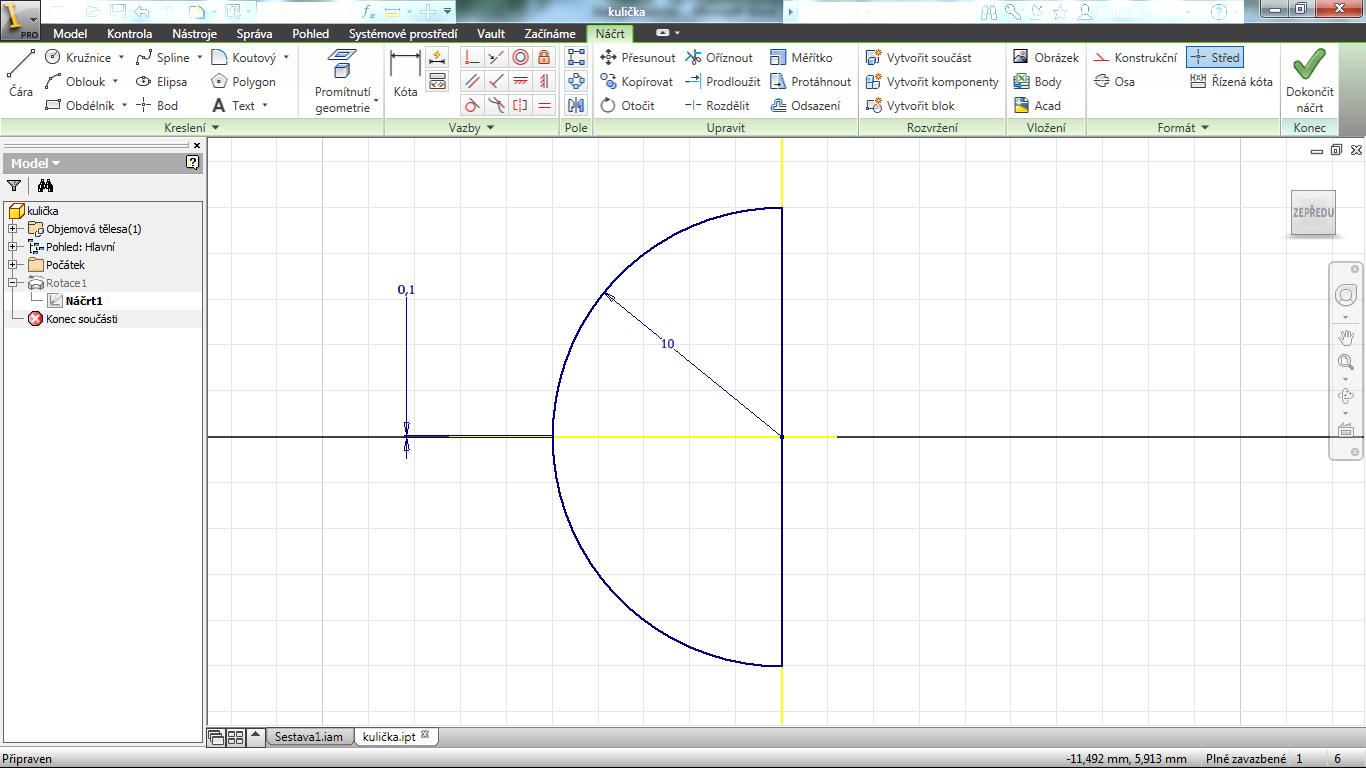Open the Obdélník dropdown arrow
The height and width of the screenshot is (768, 1366).
click(x=124, y=105)
